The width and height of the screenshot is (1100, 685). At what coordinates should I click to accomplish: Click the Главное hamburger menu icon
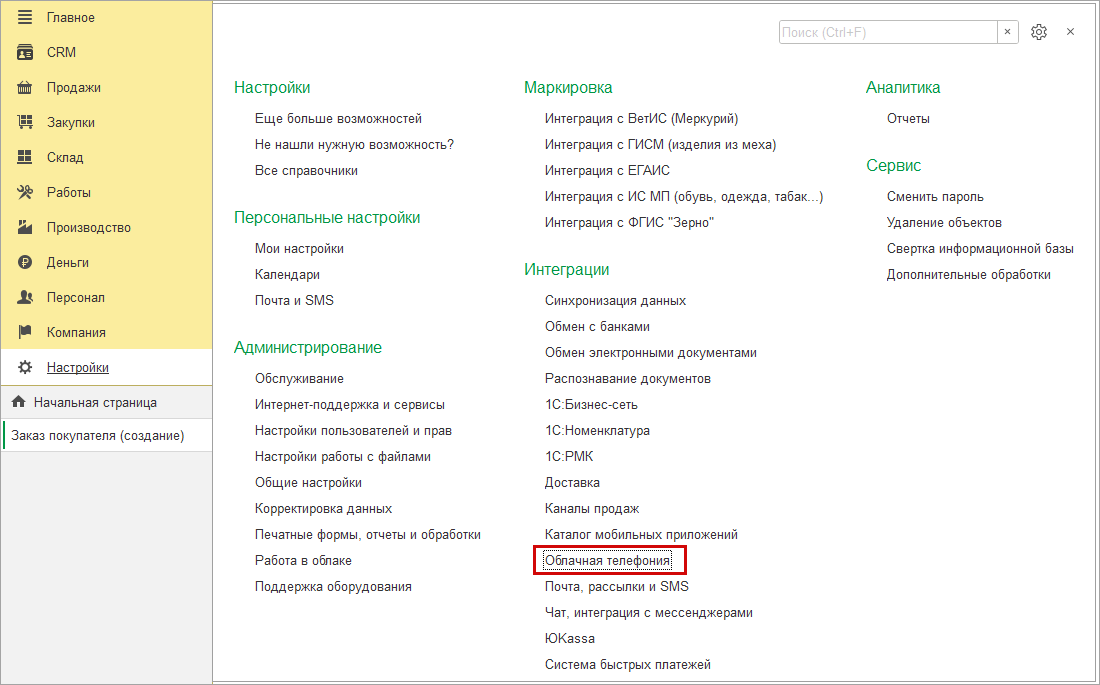pyautogui.click(x=25, y=18)
